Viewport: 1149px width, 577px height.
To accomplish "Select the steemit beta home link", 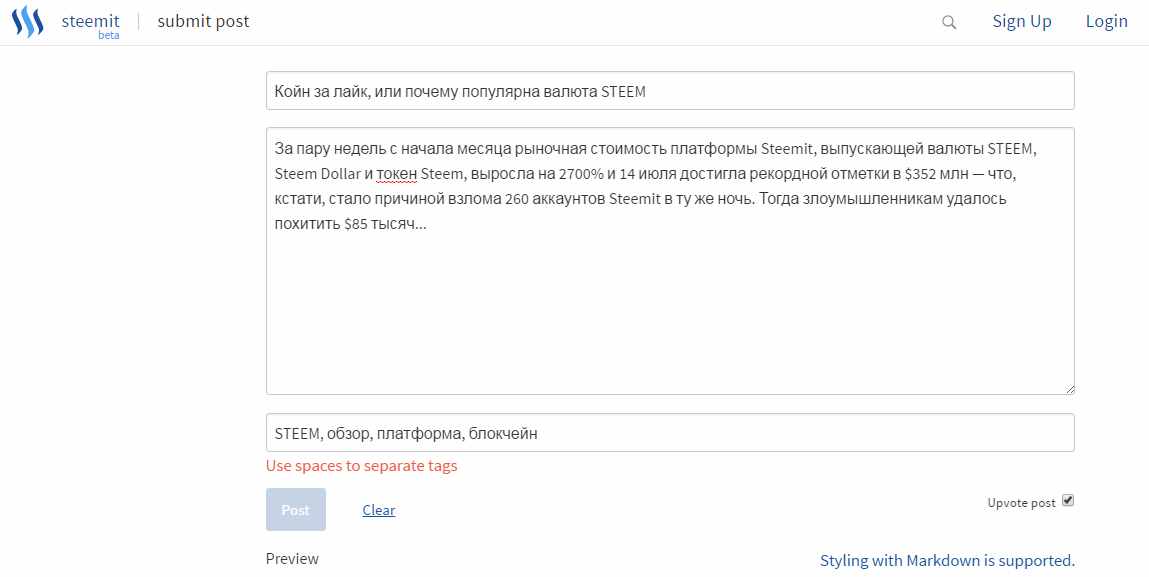I will point(90,20).
